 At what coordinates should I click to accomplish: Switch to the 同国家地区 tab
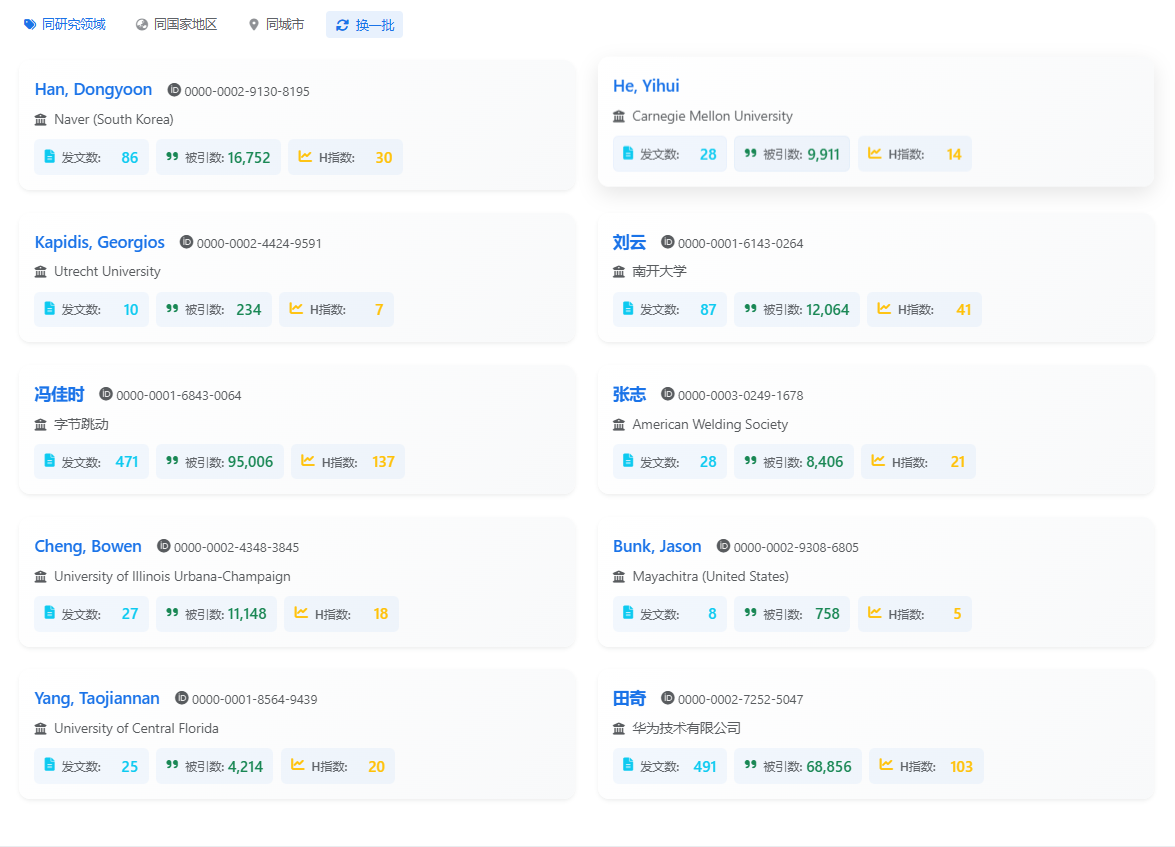tap(176, 24)
